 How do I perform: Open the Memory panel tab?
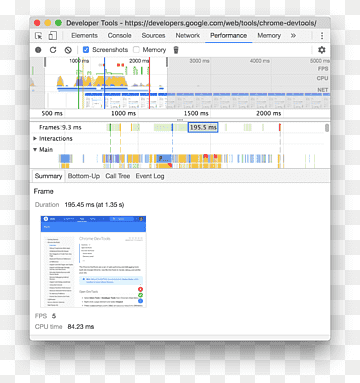tap(269, 35)
